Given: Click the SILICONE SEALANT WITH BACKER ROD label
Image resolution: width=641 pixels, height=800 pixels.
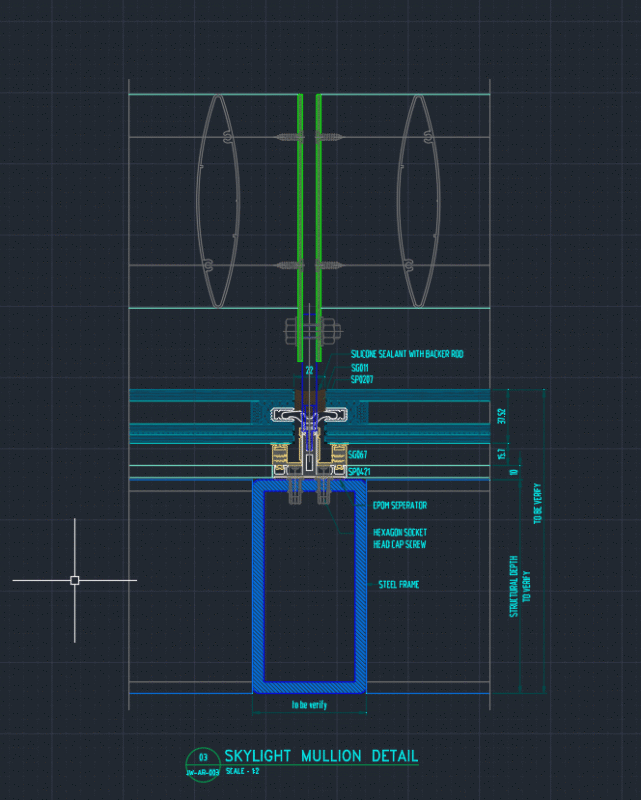Looking at the screenshot, I should click(407, 354).
